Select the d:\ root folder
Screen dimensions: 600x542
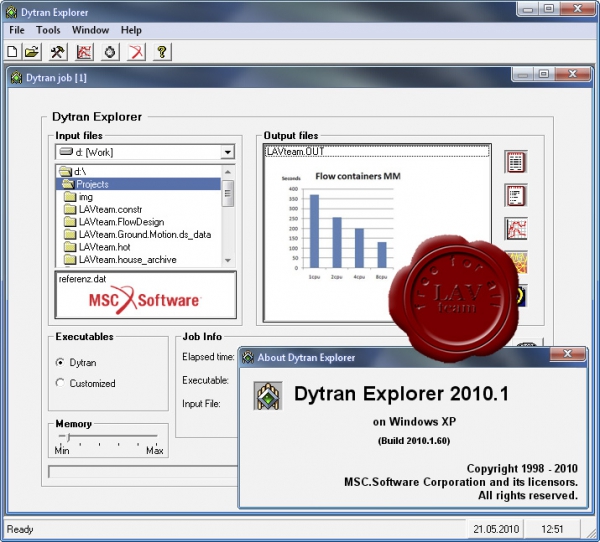click(x=138, y=171)
